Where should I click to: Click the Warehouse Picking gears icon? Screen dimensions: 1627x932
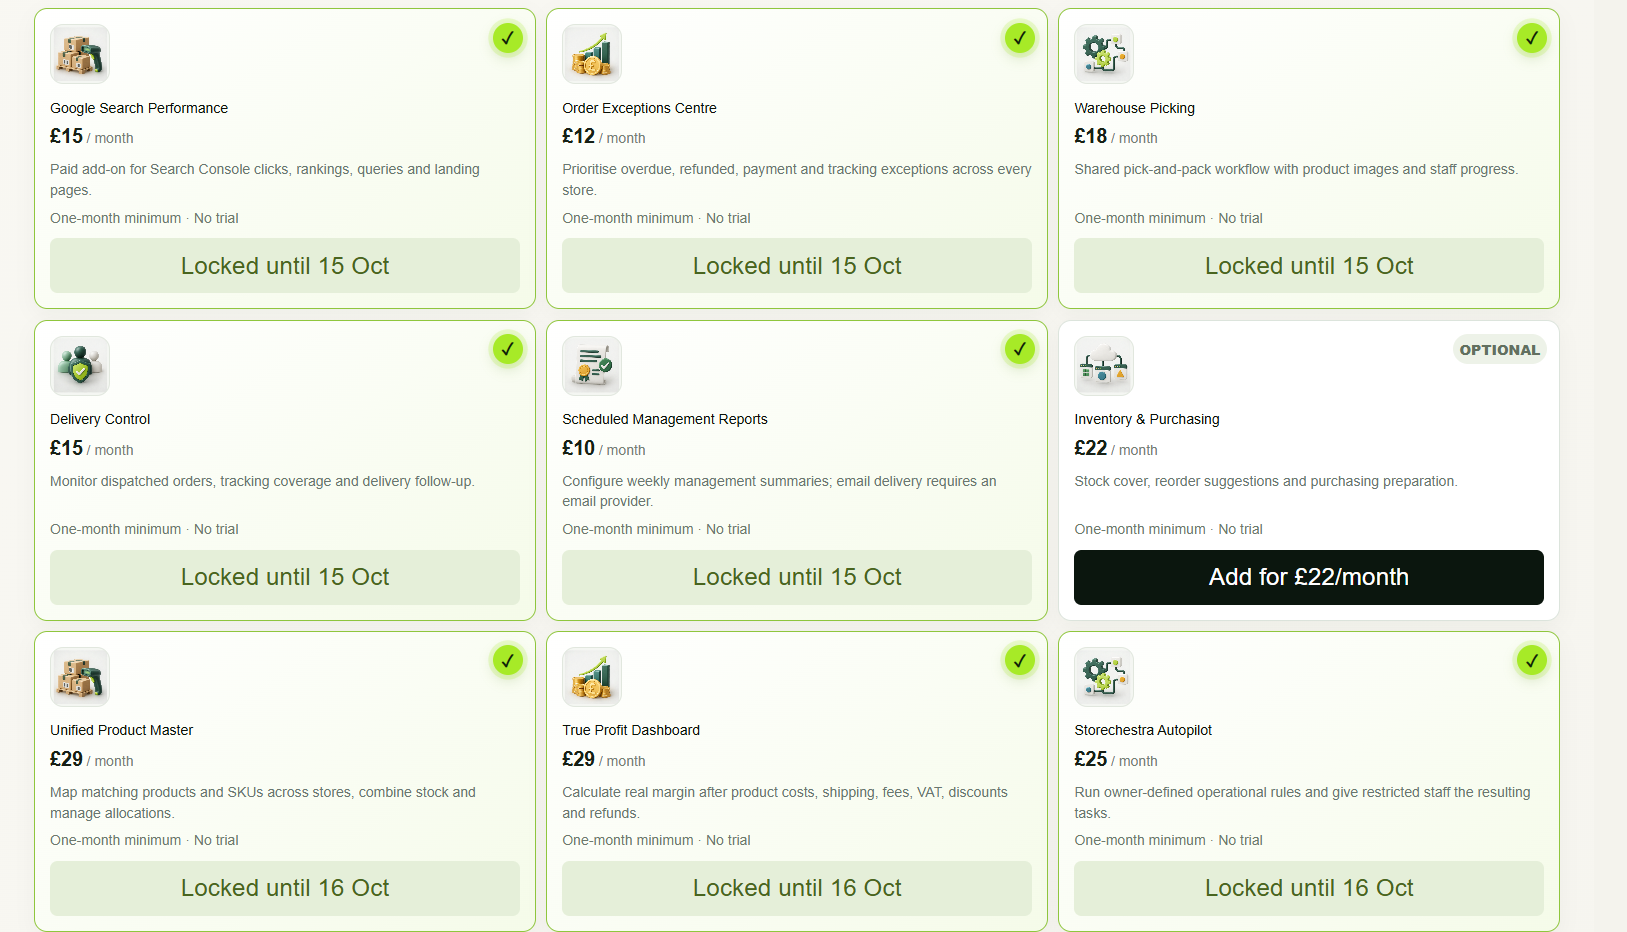coord(1104,54)
